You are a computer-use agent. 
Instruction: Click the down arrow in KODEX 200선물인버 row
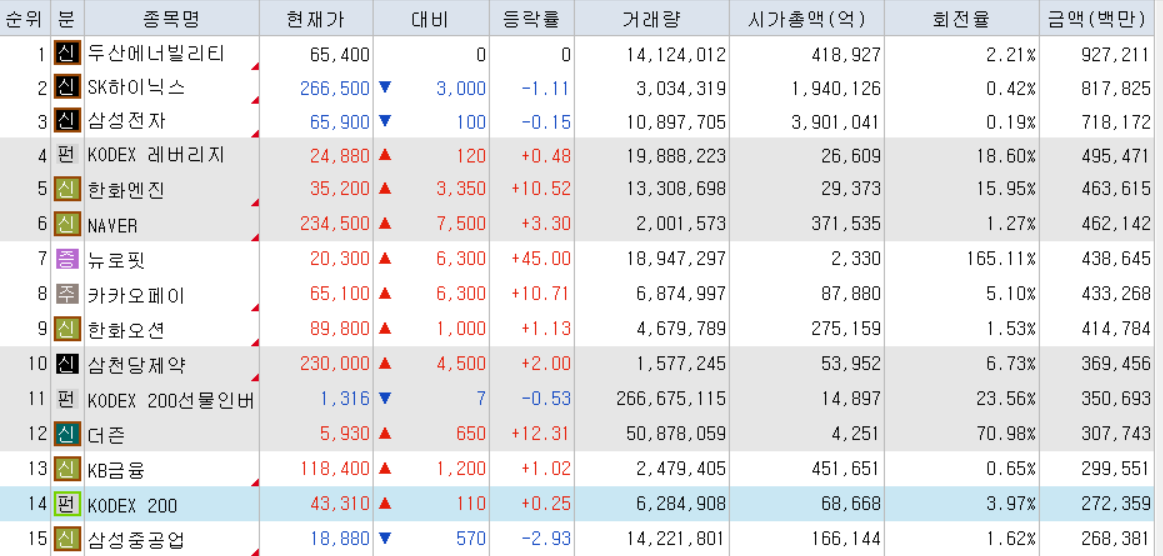384,399
